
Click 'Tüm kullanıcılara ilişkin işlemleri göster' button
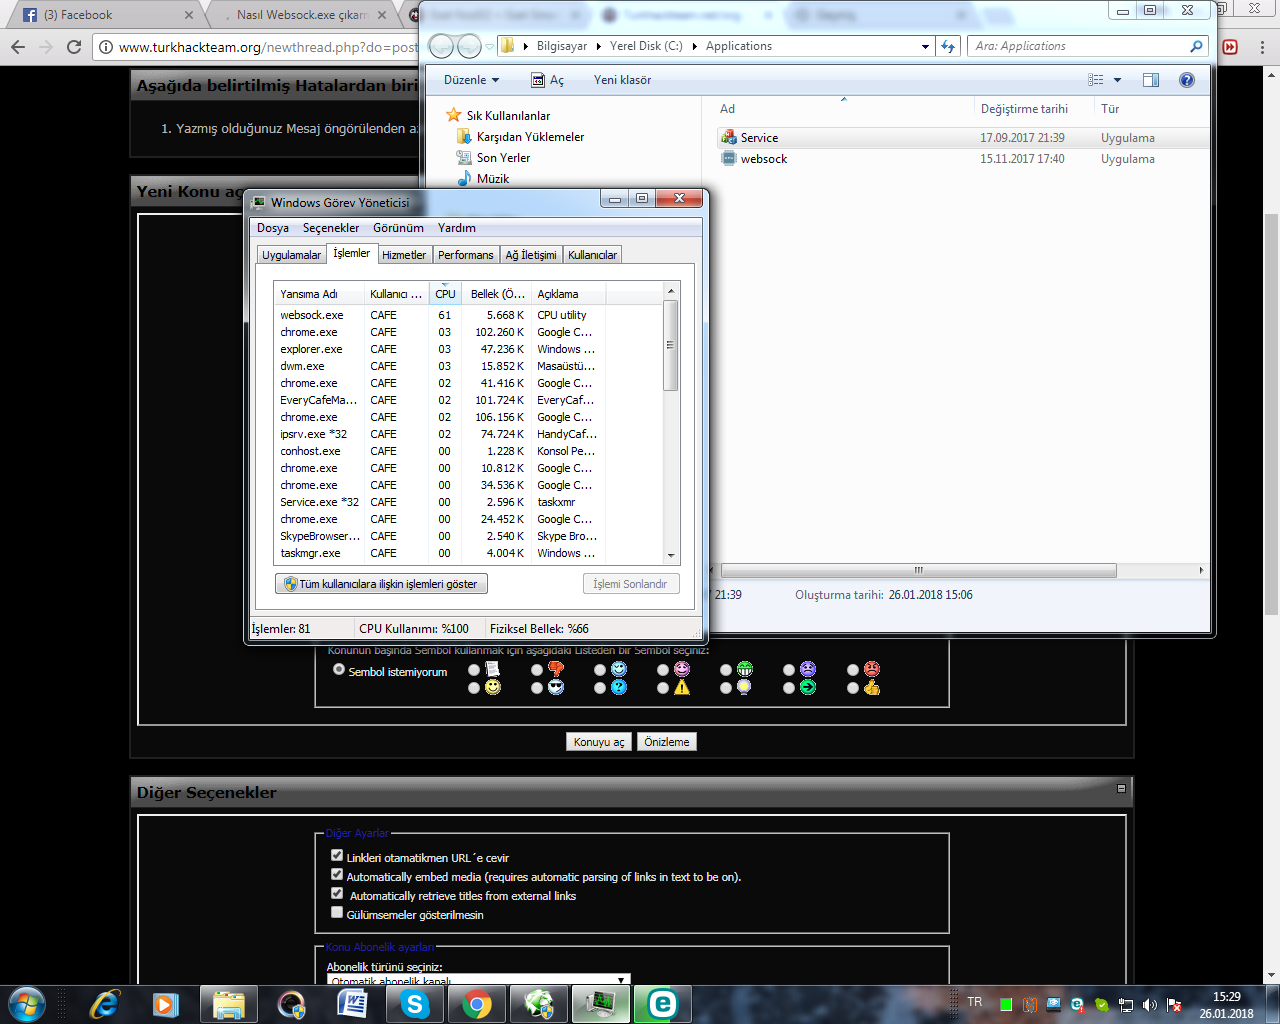(x=381, y=584)
